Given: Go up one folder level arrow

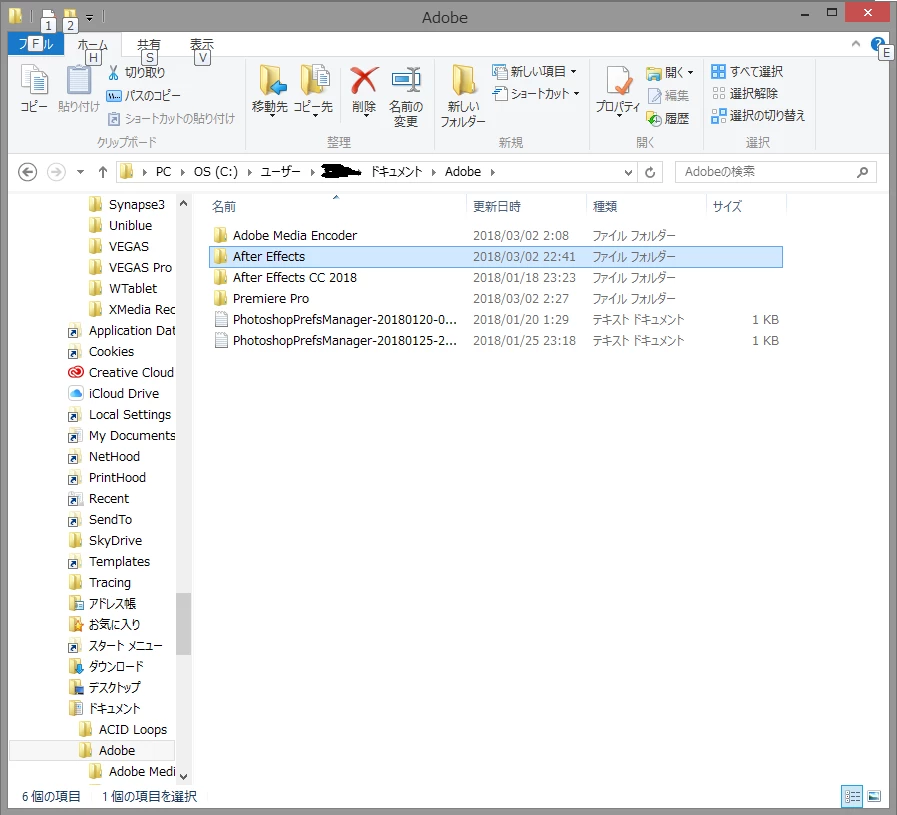Looking at the screenshot, I should tap(103, 172).
